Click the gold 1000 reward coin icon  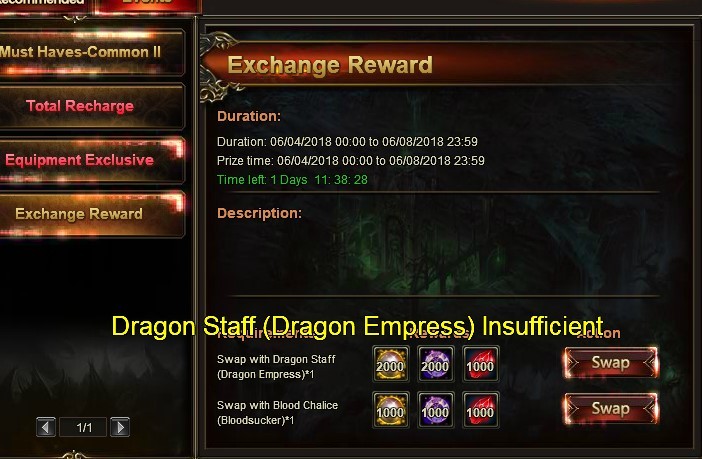[x=390, y=409]
